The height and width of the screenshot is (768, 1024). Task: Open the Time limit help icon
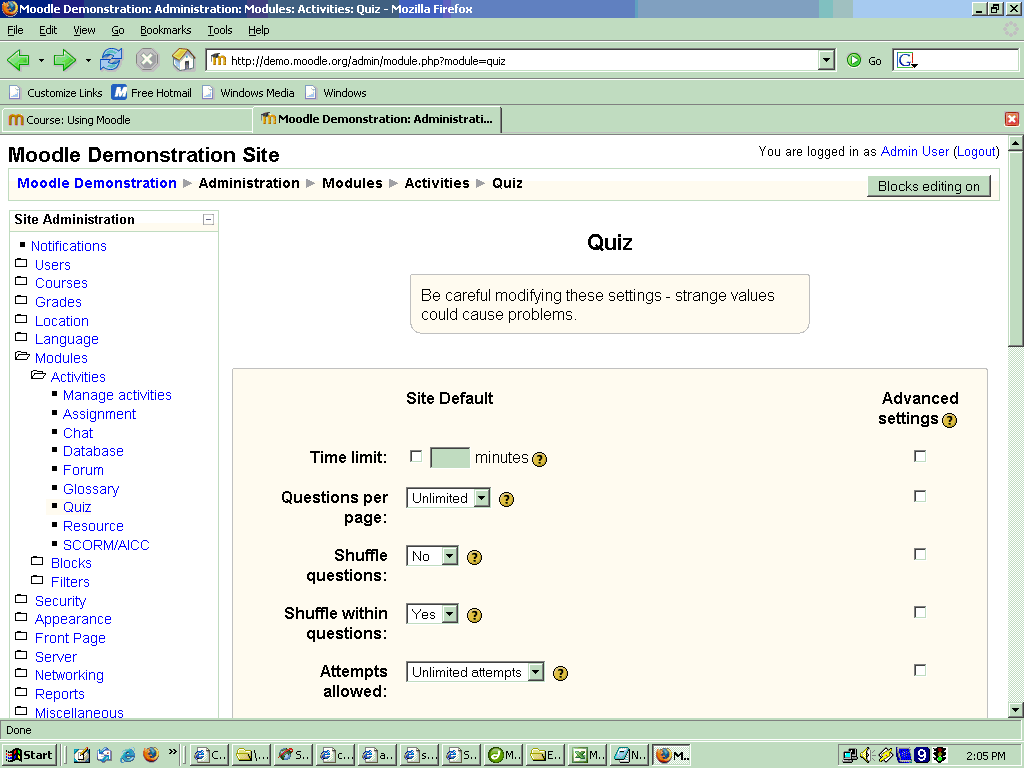(x=539, y=459)
